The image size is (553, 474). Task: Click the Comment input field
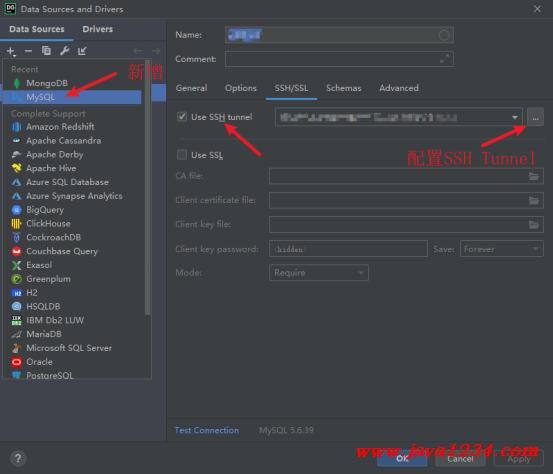point(339,59)
